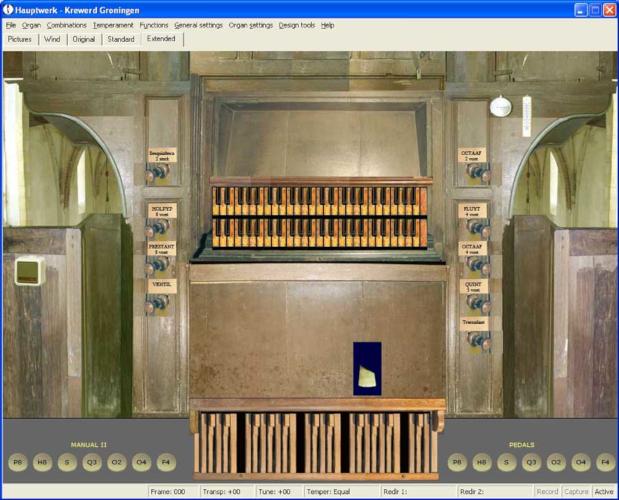This screenshot has height=500, width=619.
Task: Activate the QUINT 3 voet stop knob
Action: [x=476, y=301]
